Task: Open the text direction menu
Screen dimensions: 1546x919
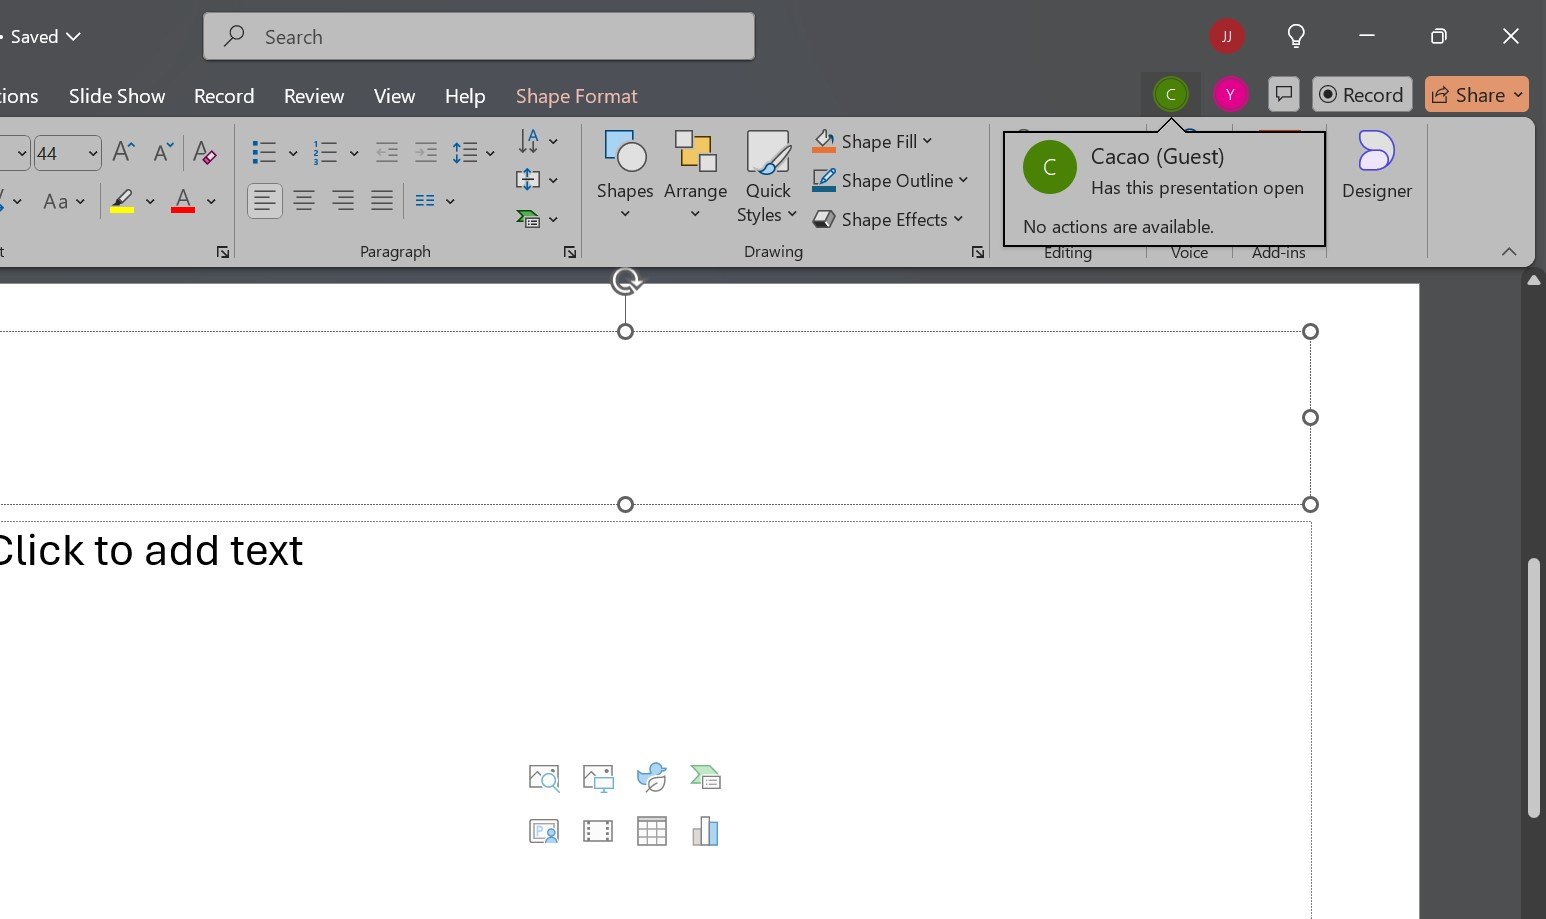Action: click(x=537, y=141)
